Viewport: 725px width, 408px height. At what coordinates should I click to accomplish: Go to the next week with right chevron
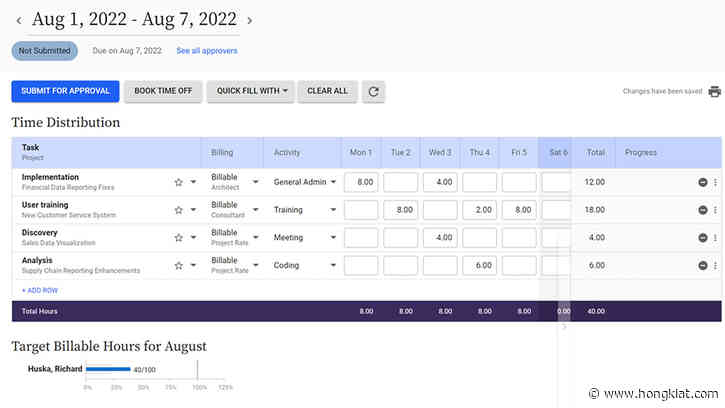click(250, 20)
